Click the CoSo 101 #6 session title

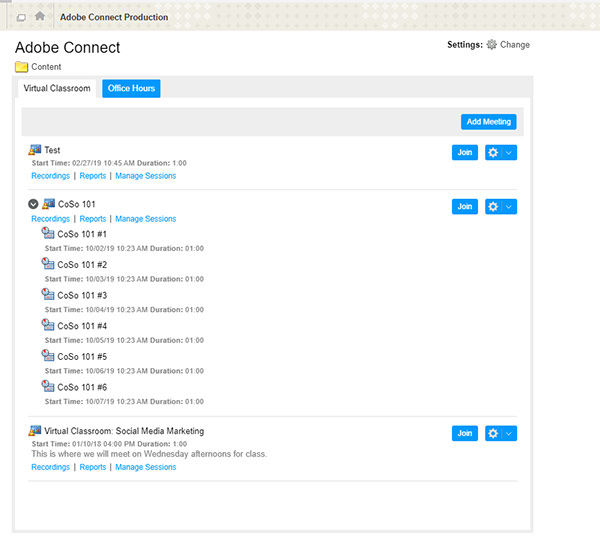[82, 387]
